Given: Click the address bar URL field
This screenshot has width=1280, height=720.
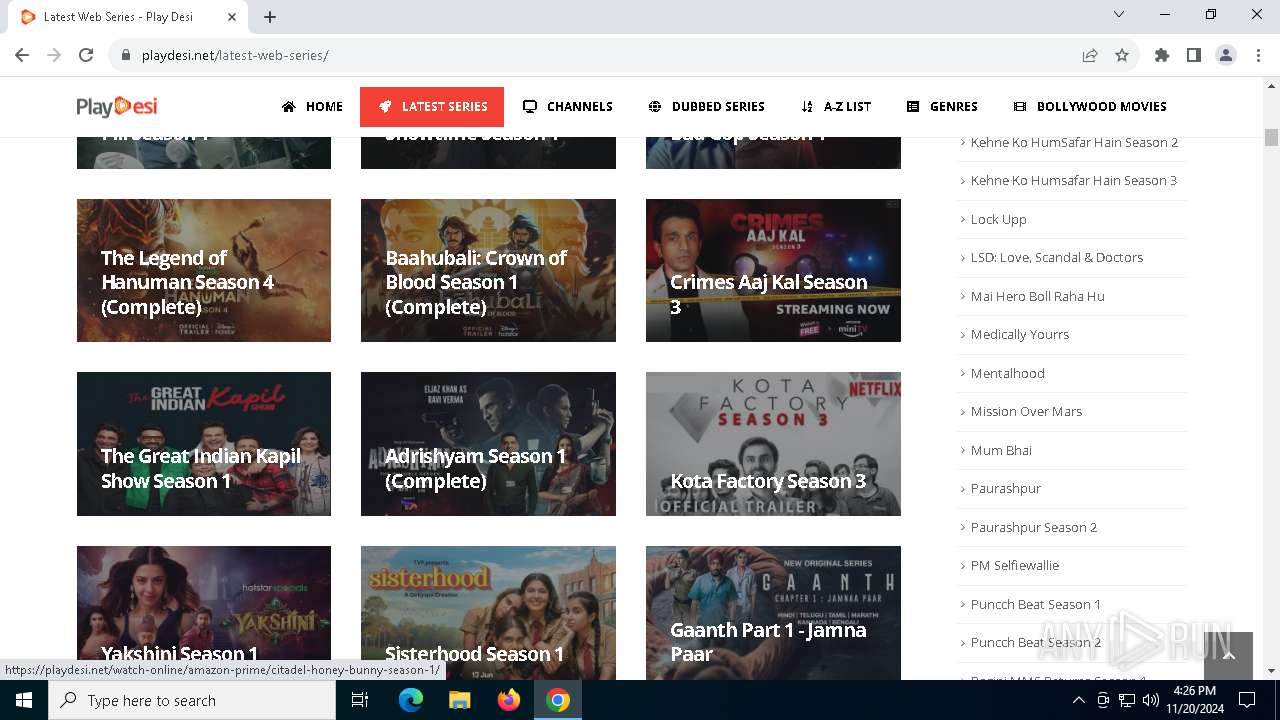Looking at the screenshot, I should (x=600, y=55).
